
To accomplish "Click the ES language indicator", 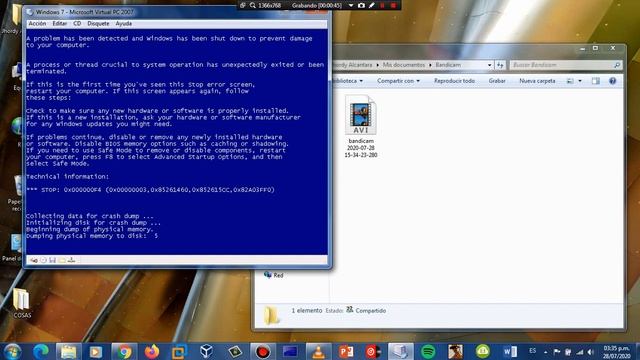I will pos(532,351).
